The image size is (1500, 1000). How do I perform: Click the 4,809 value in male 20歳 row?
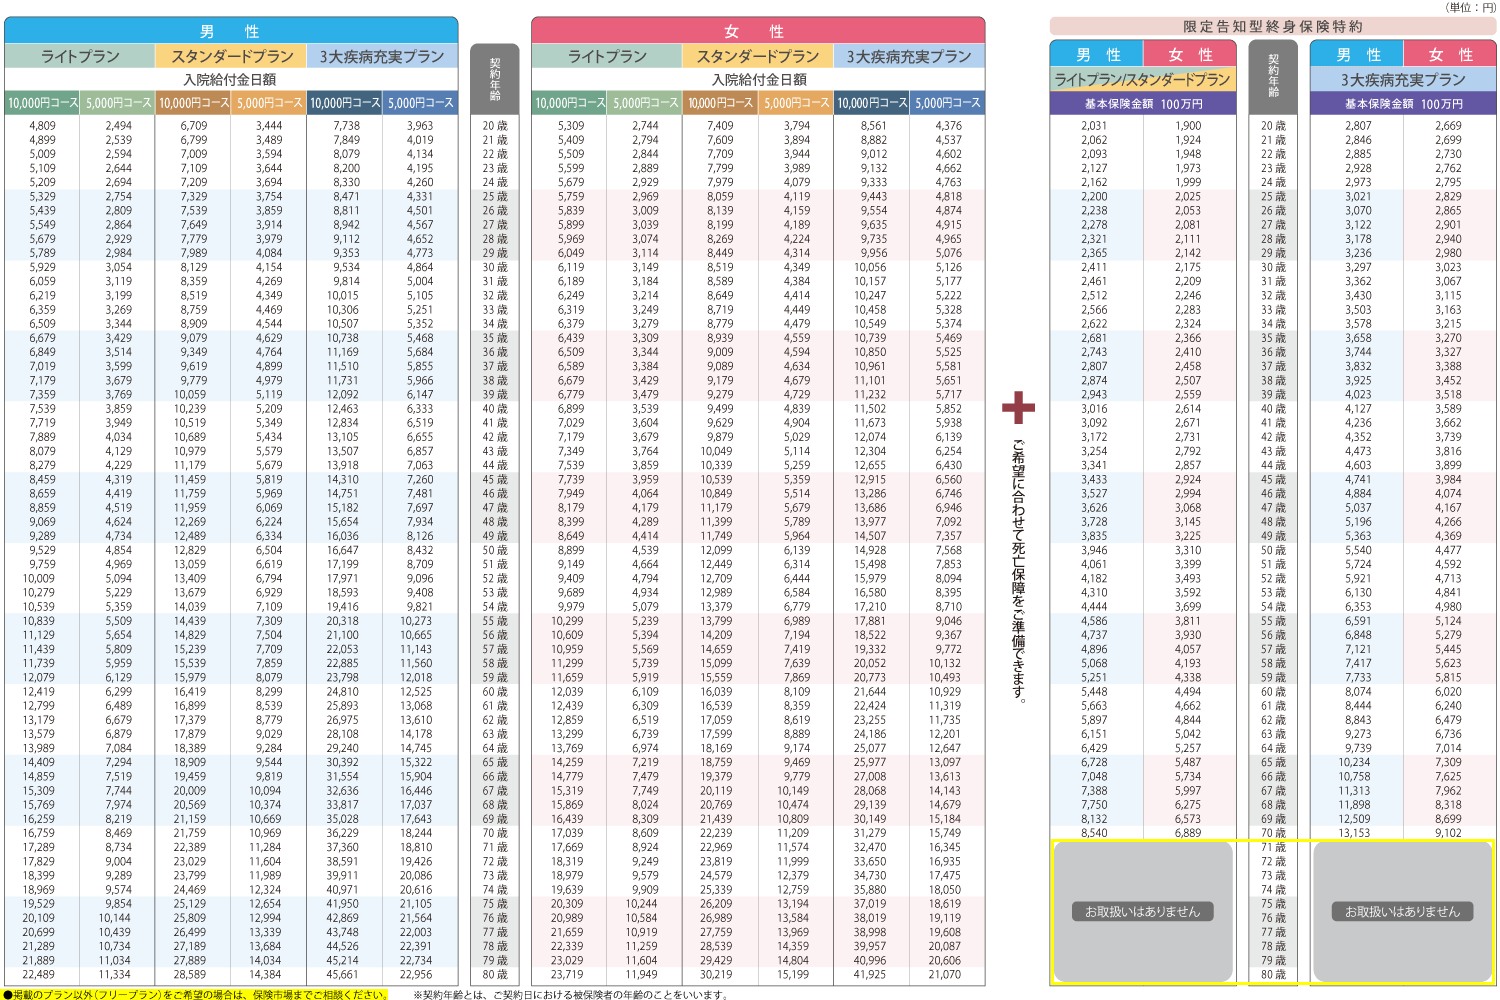point(43,126)
